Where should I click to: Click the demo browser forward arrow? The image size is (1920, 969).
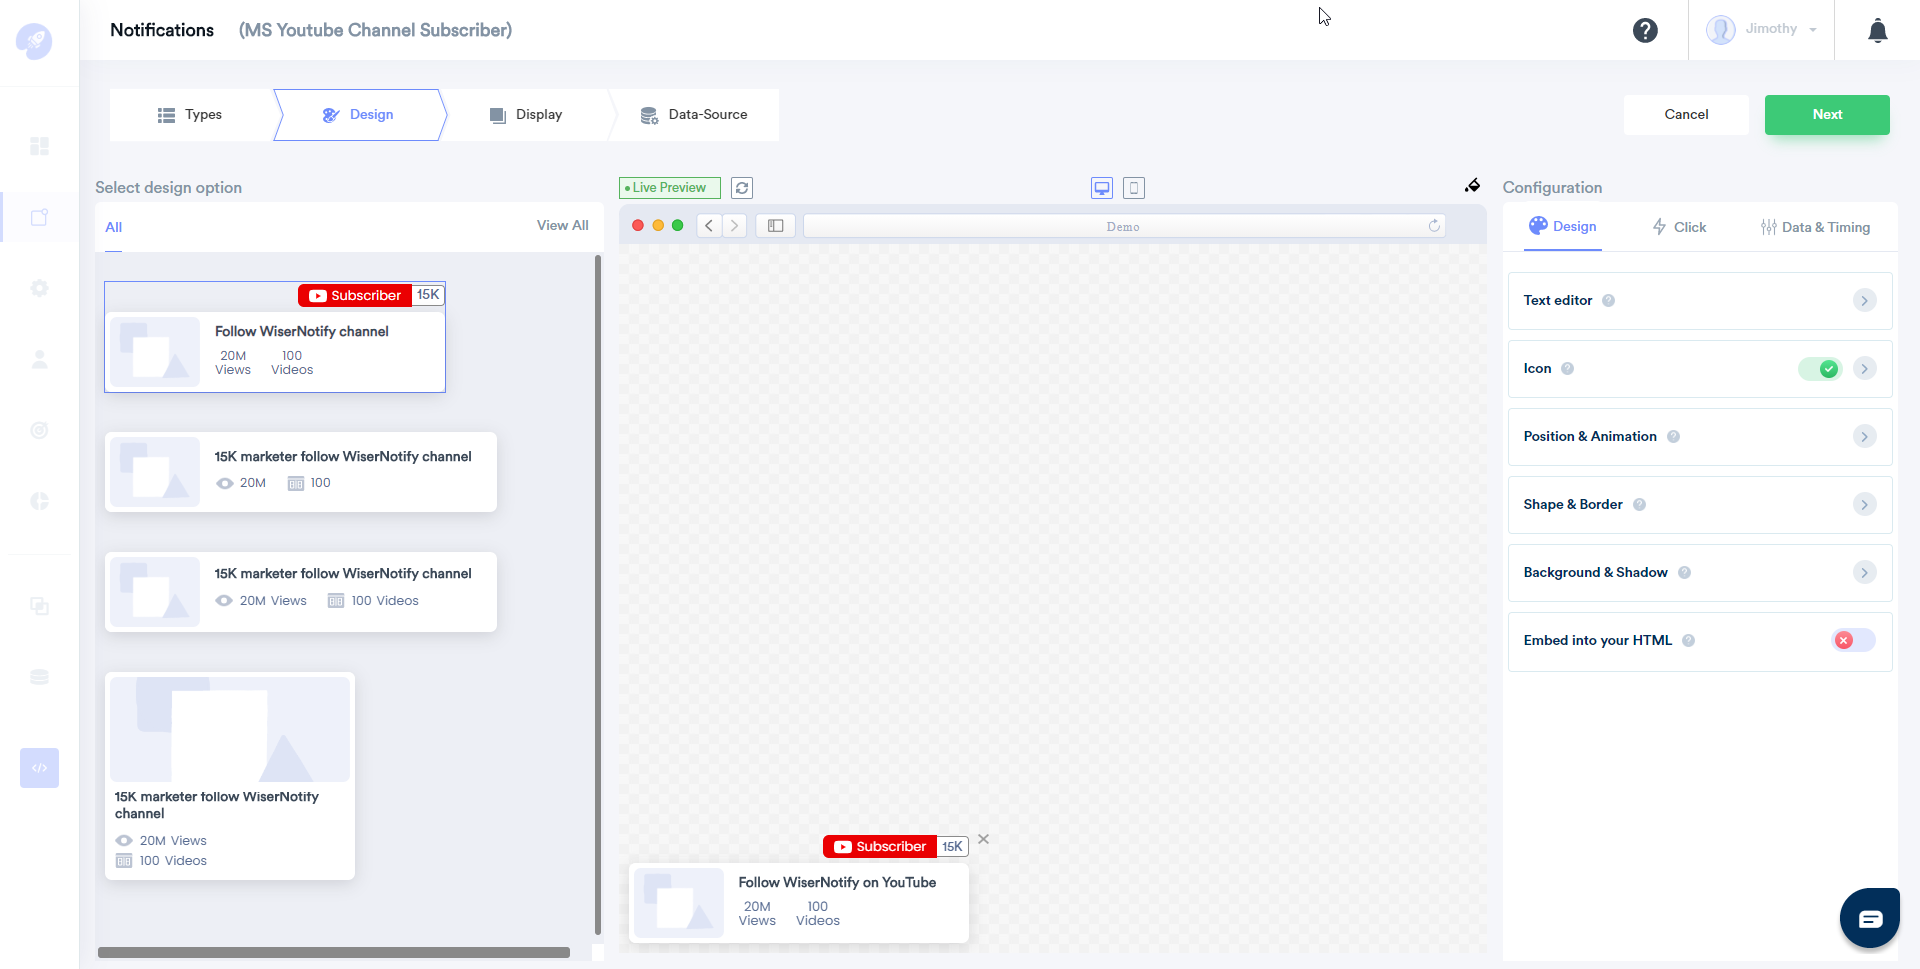734,226
